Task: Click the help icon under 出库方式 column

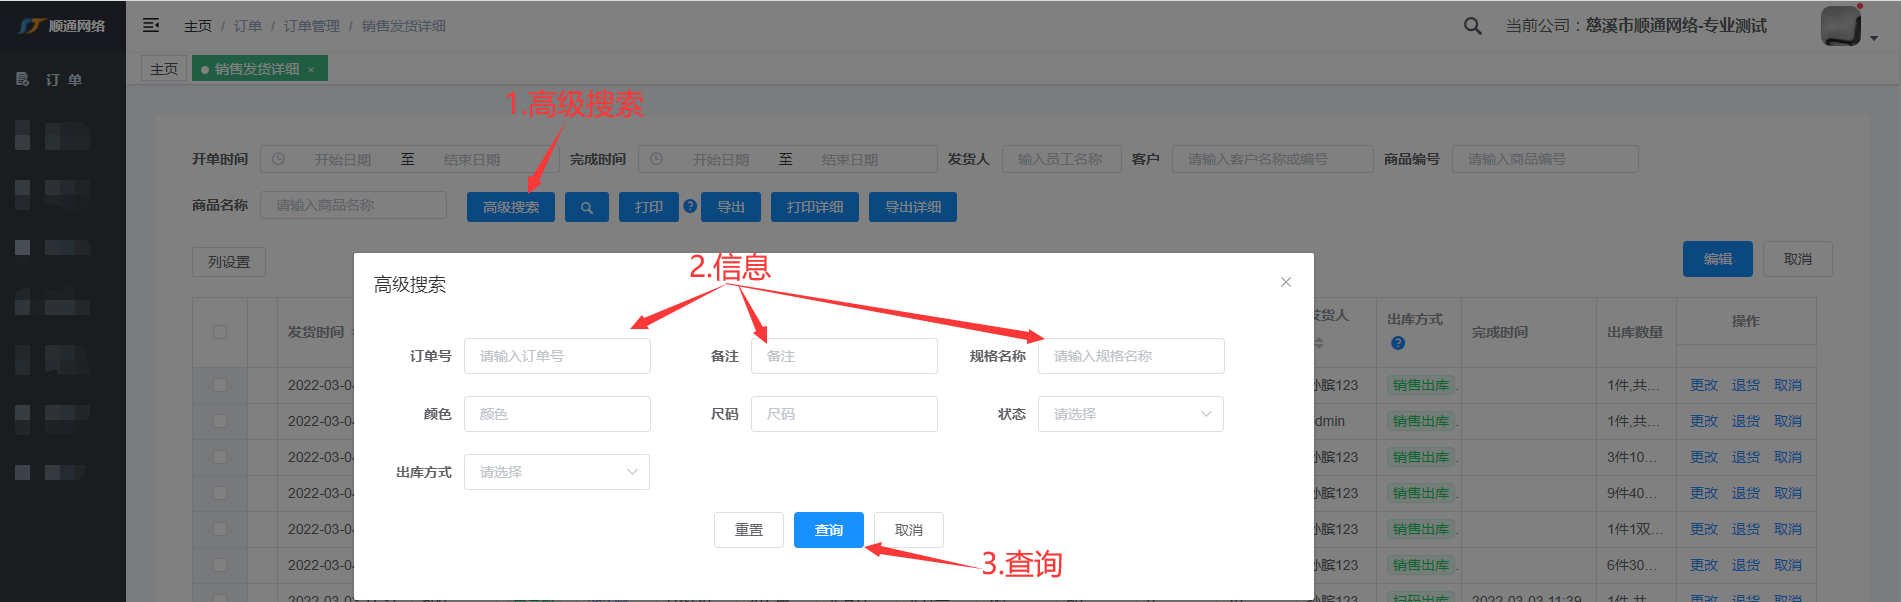Action: coord(1398,343)
